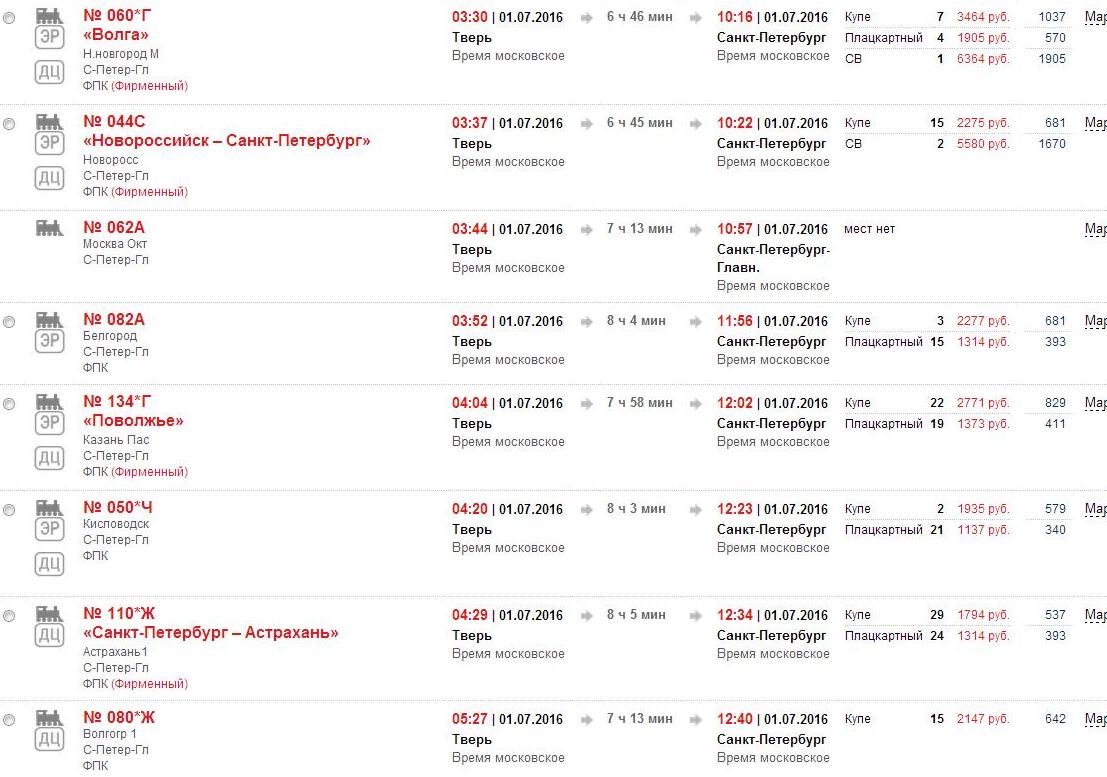Open the «Санкт-Петербург – Астрахань» train link

coord(211,633)
